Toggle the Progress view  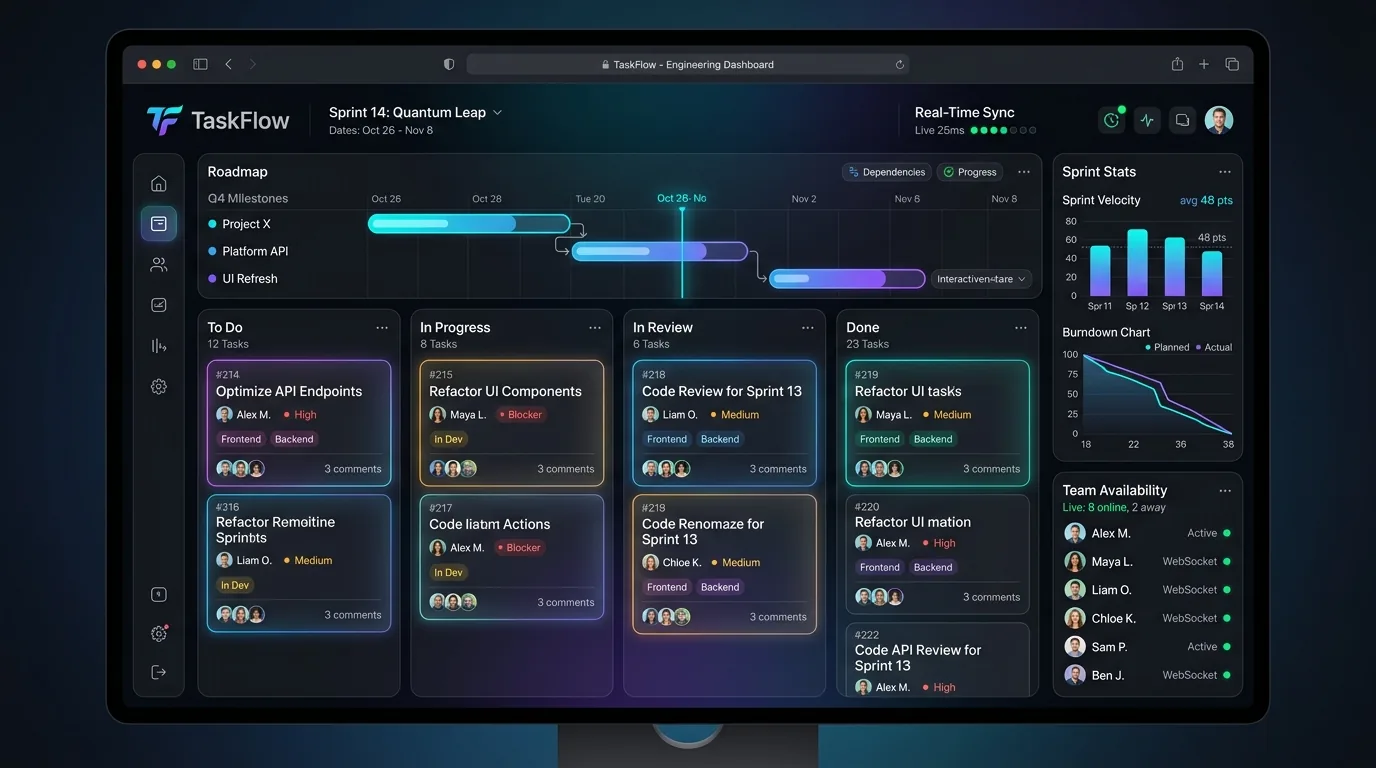point(969,172)
